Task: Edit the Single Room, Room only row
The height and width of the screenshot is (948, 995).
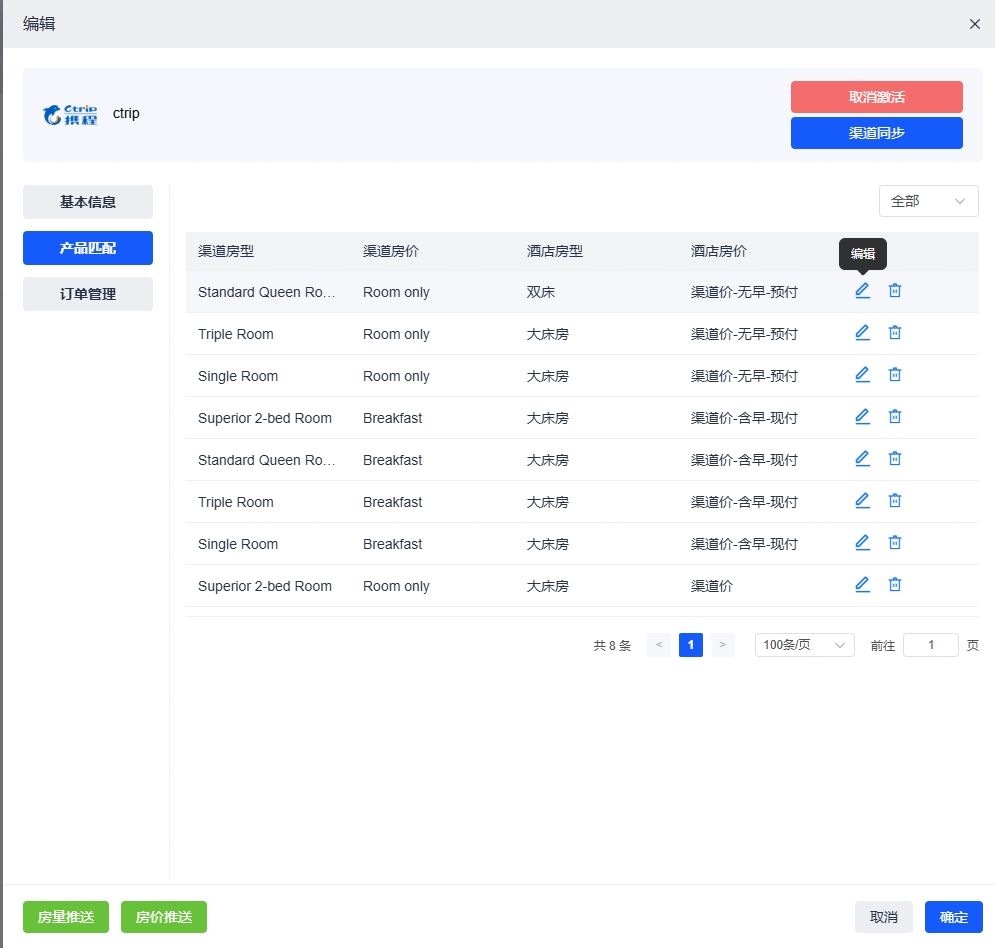Action: click(x=862, y=375)
